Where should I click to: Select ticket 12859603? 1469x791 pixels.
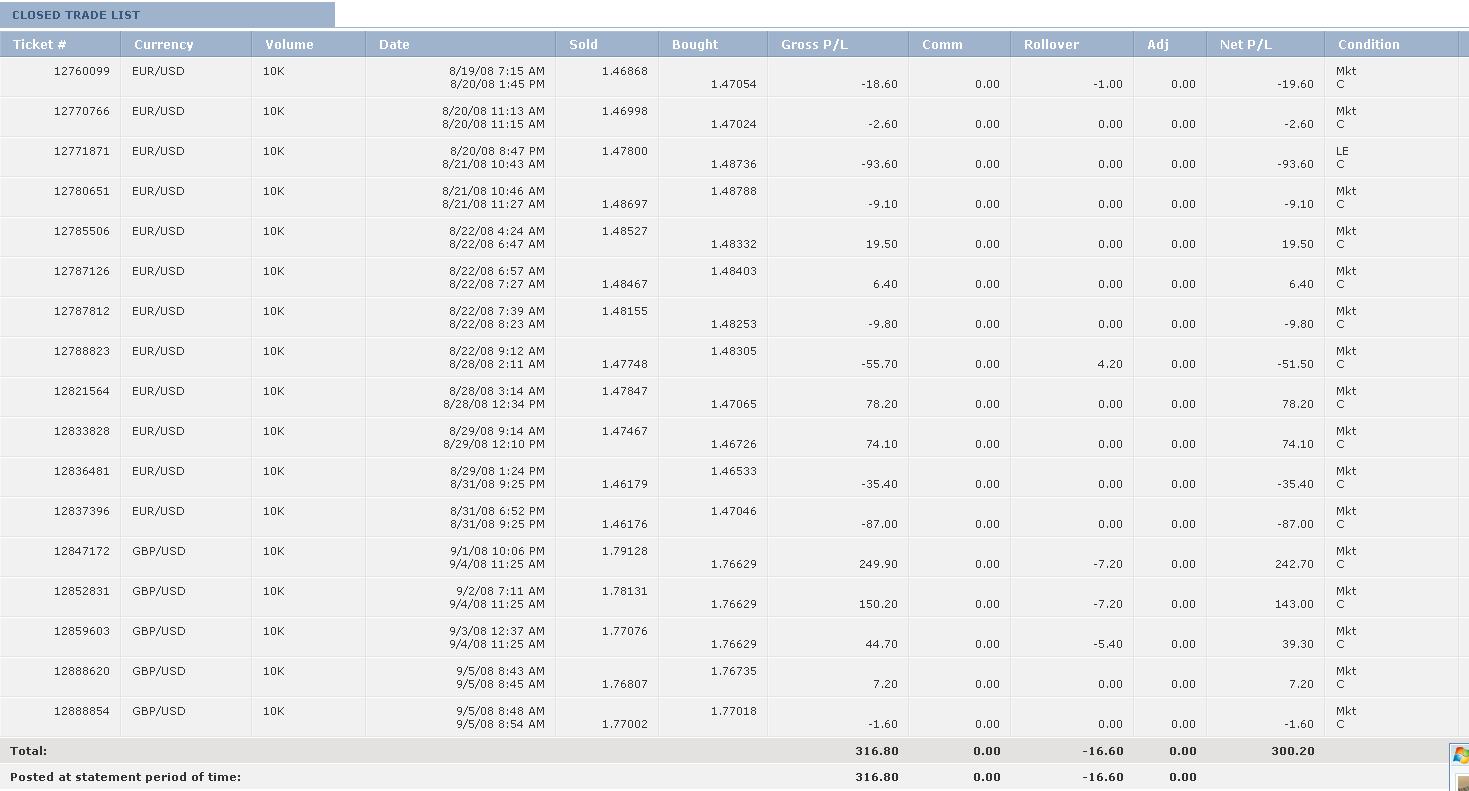[82, 631]
